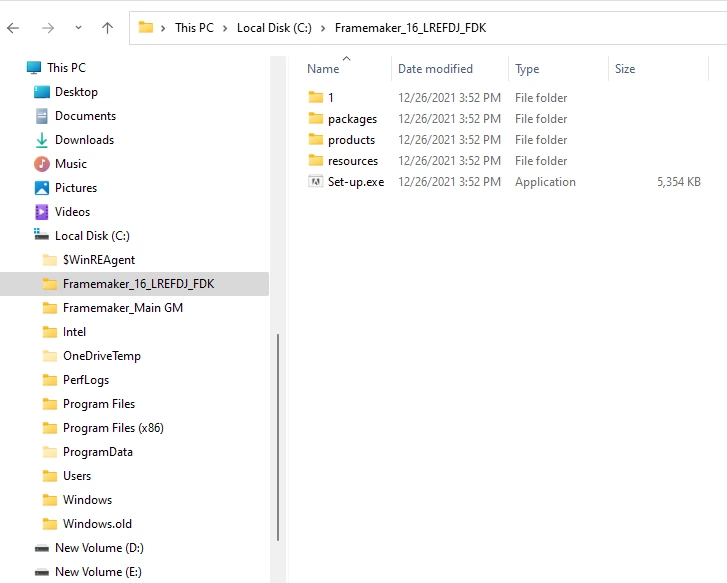Click the Desktop icon in sidebar

point(42,92)
